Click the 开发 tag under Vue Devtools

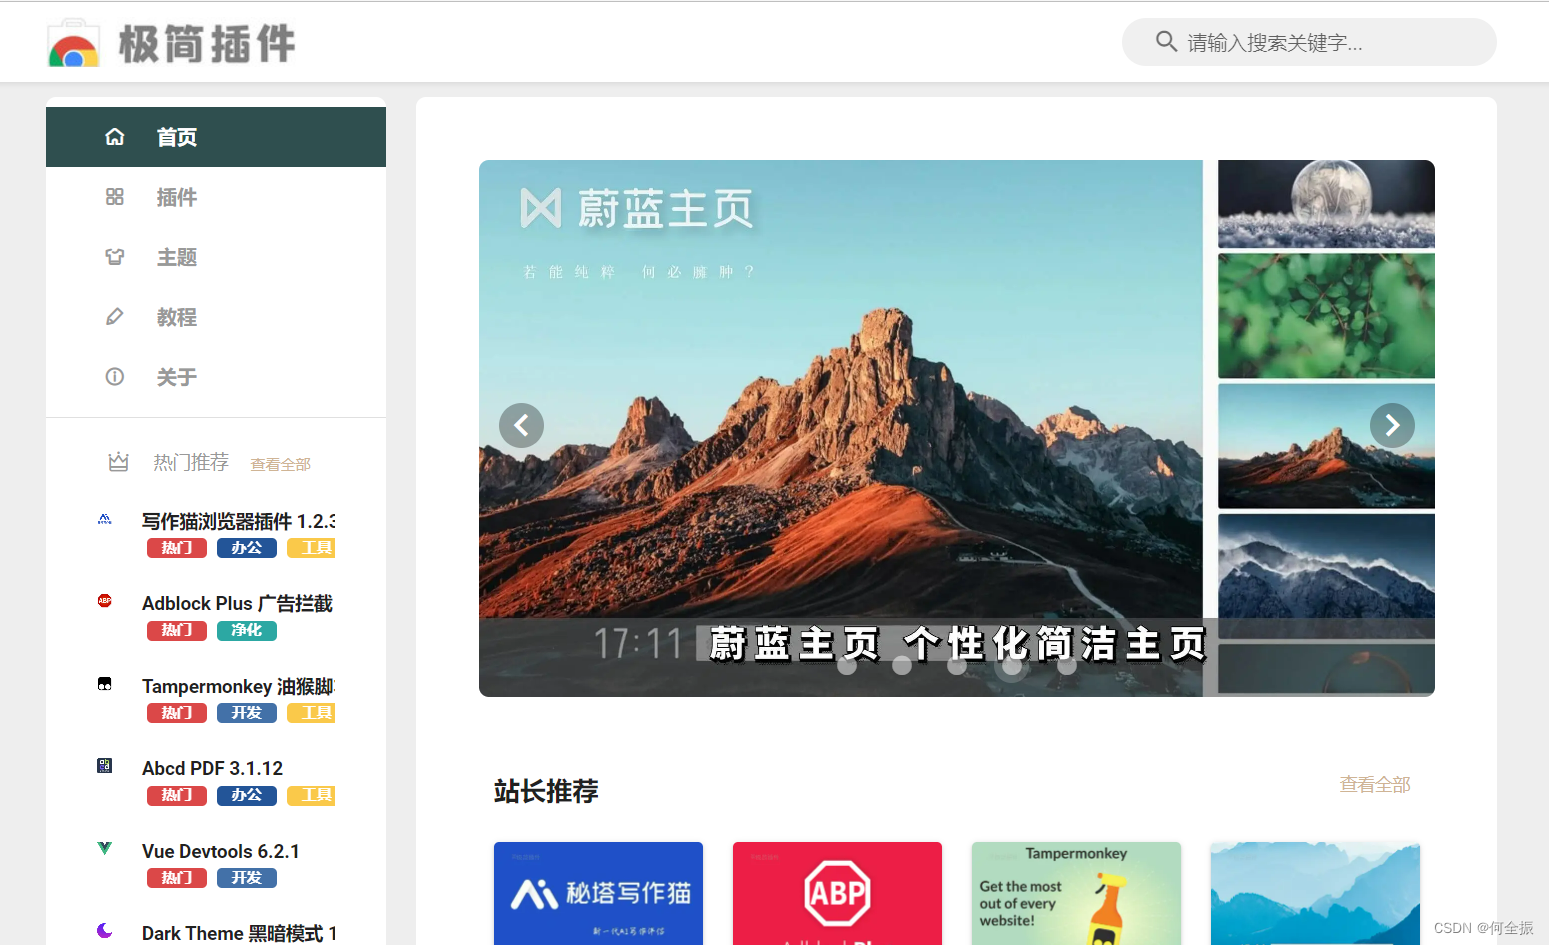tap(247, 878)
